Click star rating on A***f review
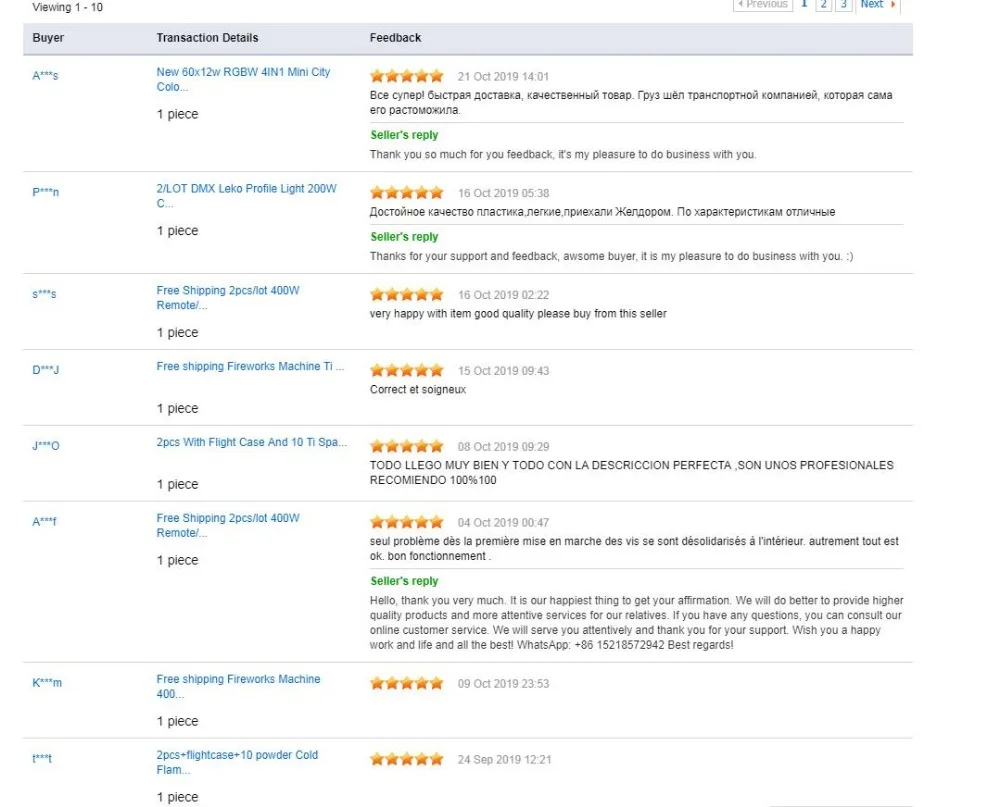This screenshot has height=807, width=1000. [406, 521]
